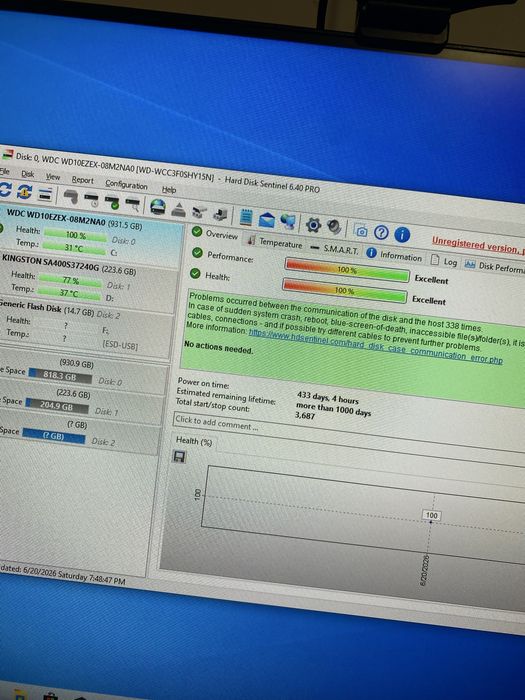Viewport: 525px width, 700px height.
Task: Open the Report menu
Action: coord(83,180)
